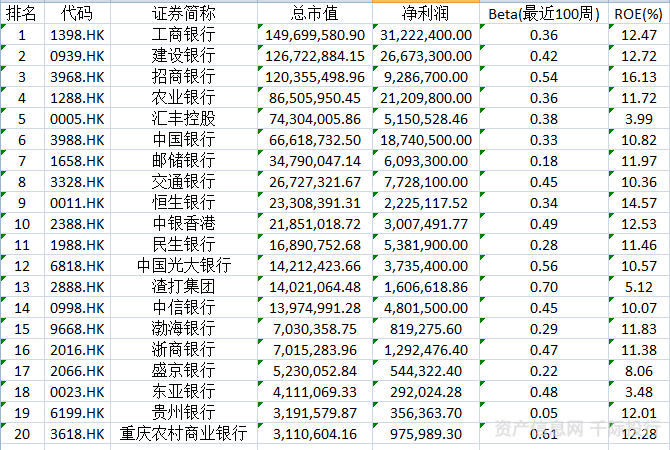Select ROE value 5.12

click(x=639, y=286)
